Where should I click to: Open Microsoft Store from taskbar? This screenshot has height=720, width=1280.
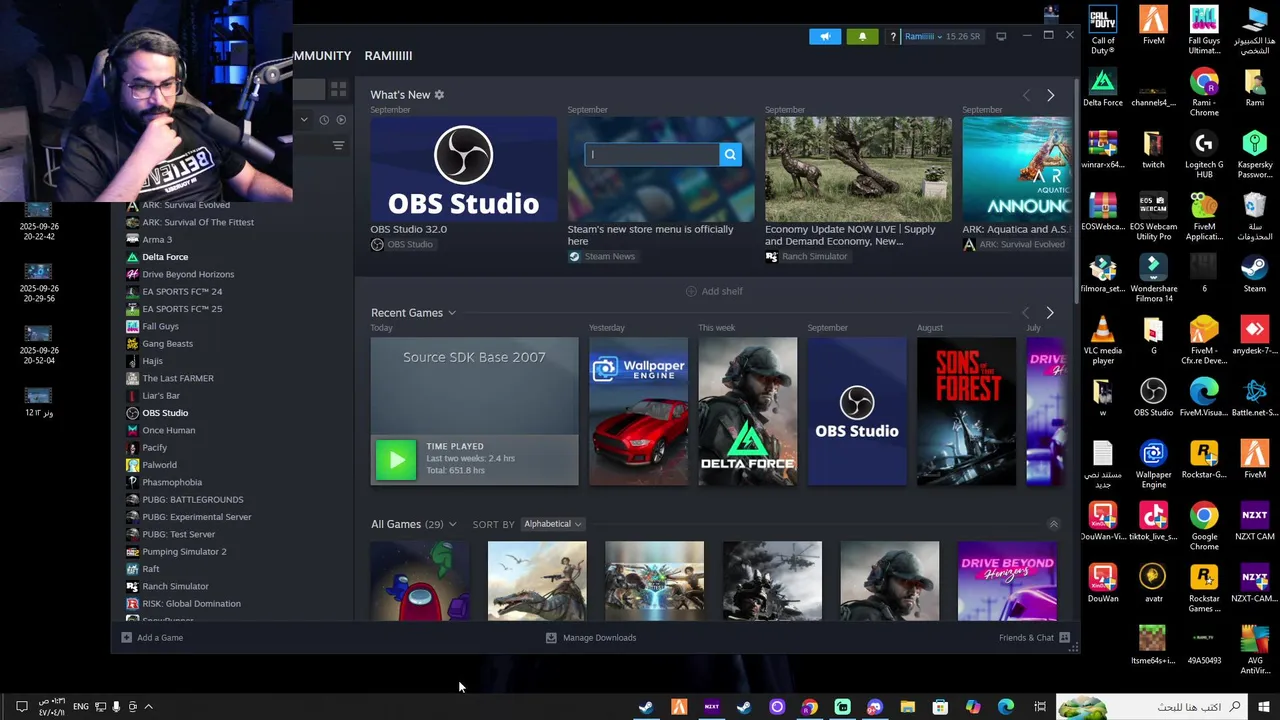tap(940, 707)
